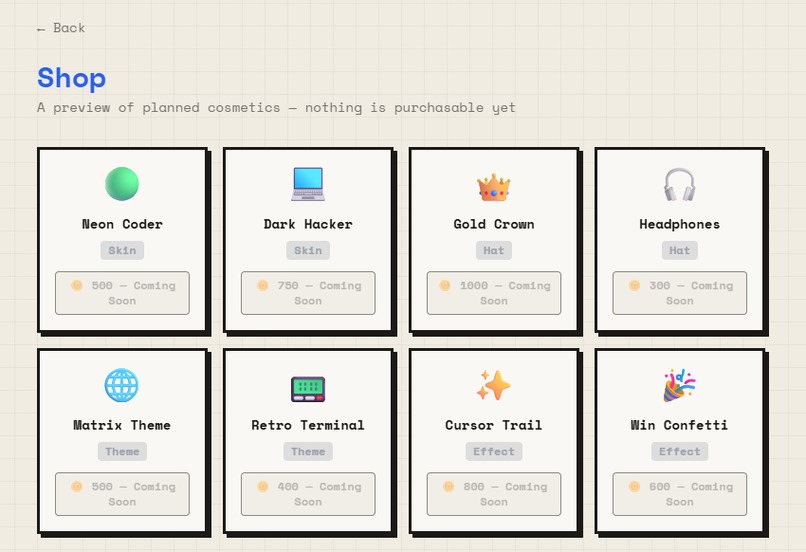Click the Headphones icon
The image size is (806, 552).
pos(680,185)
